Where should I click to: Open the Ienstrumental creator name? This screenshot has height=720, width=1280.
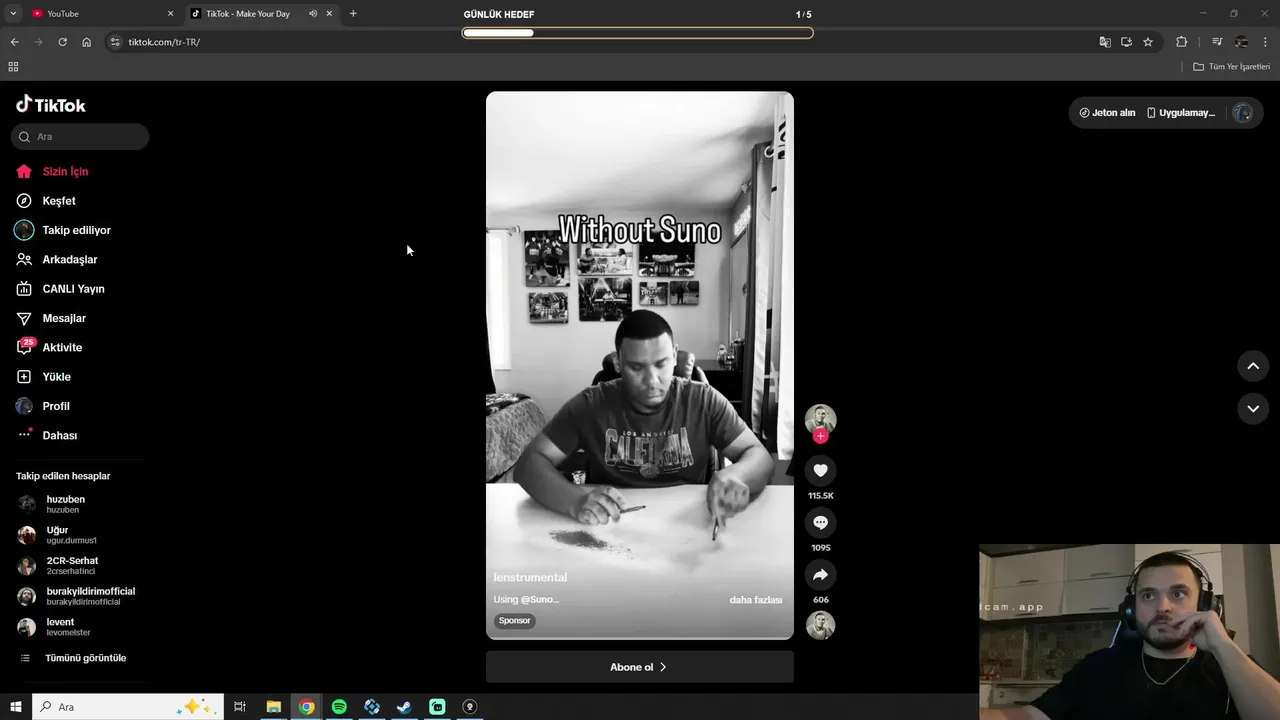[530, 578]
